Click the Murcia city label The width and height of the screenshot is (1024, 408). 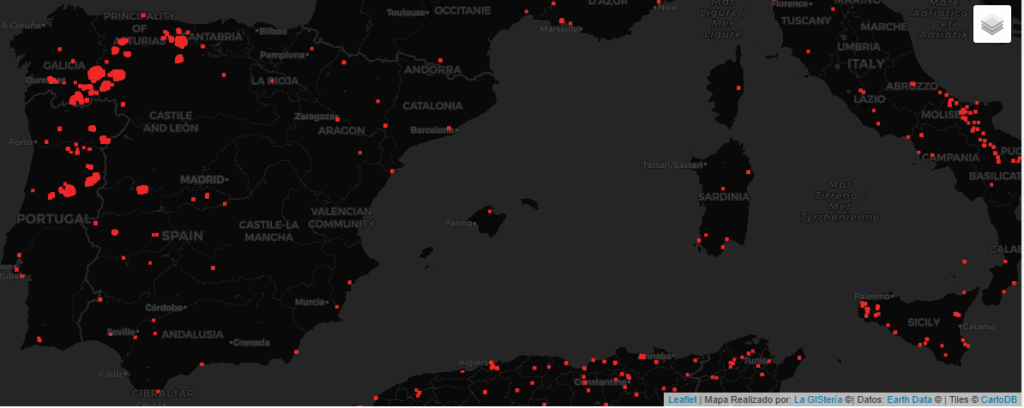tap(310, 302)
